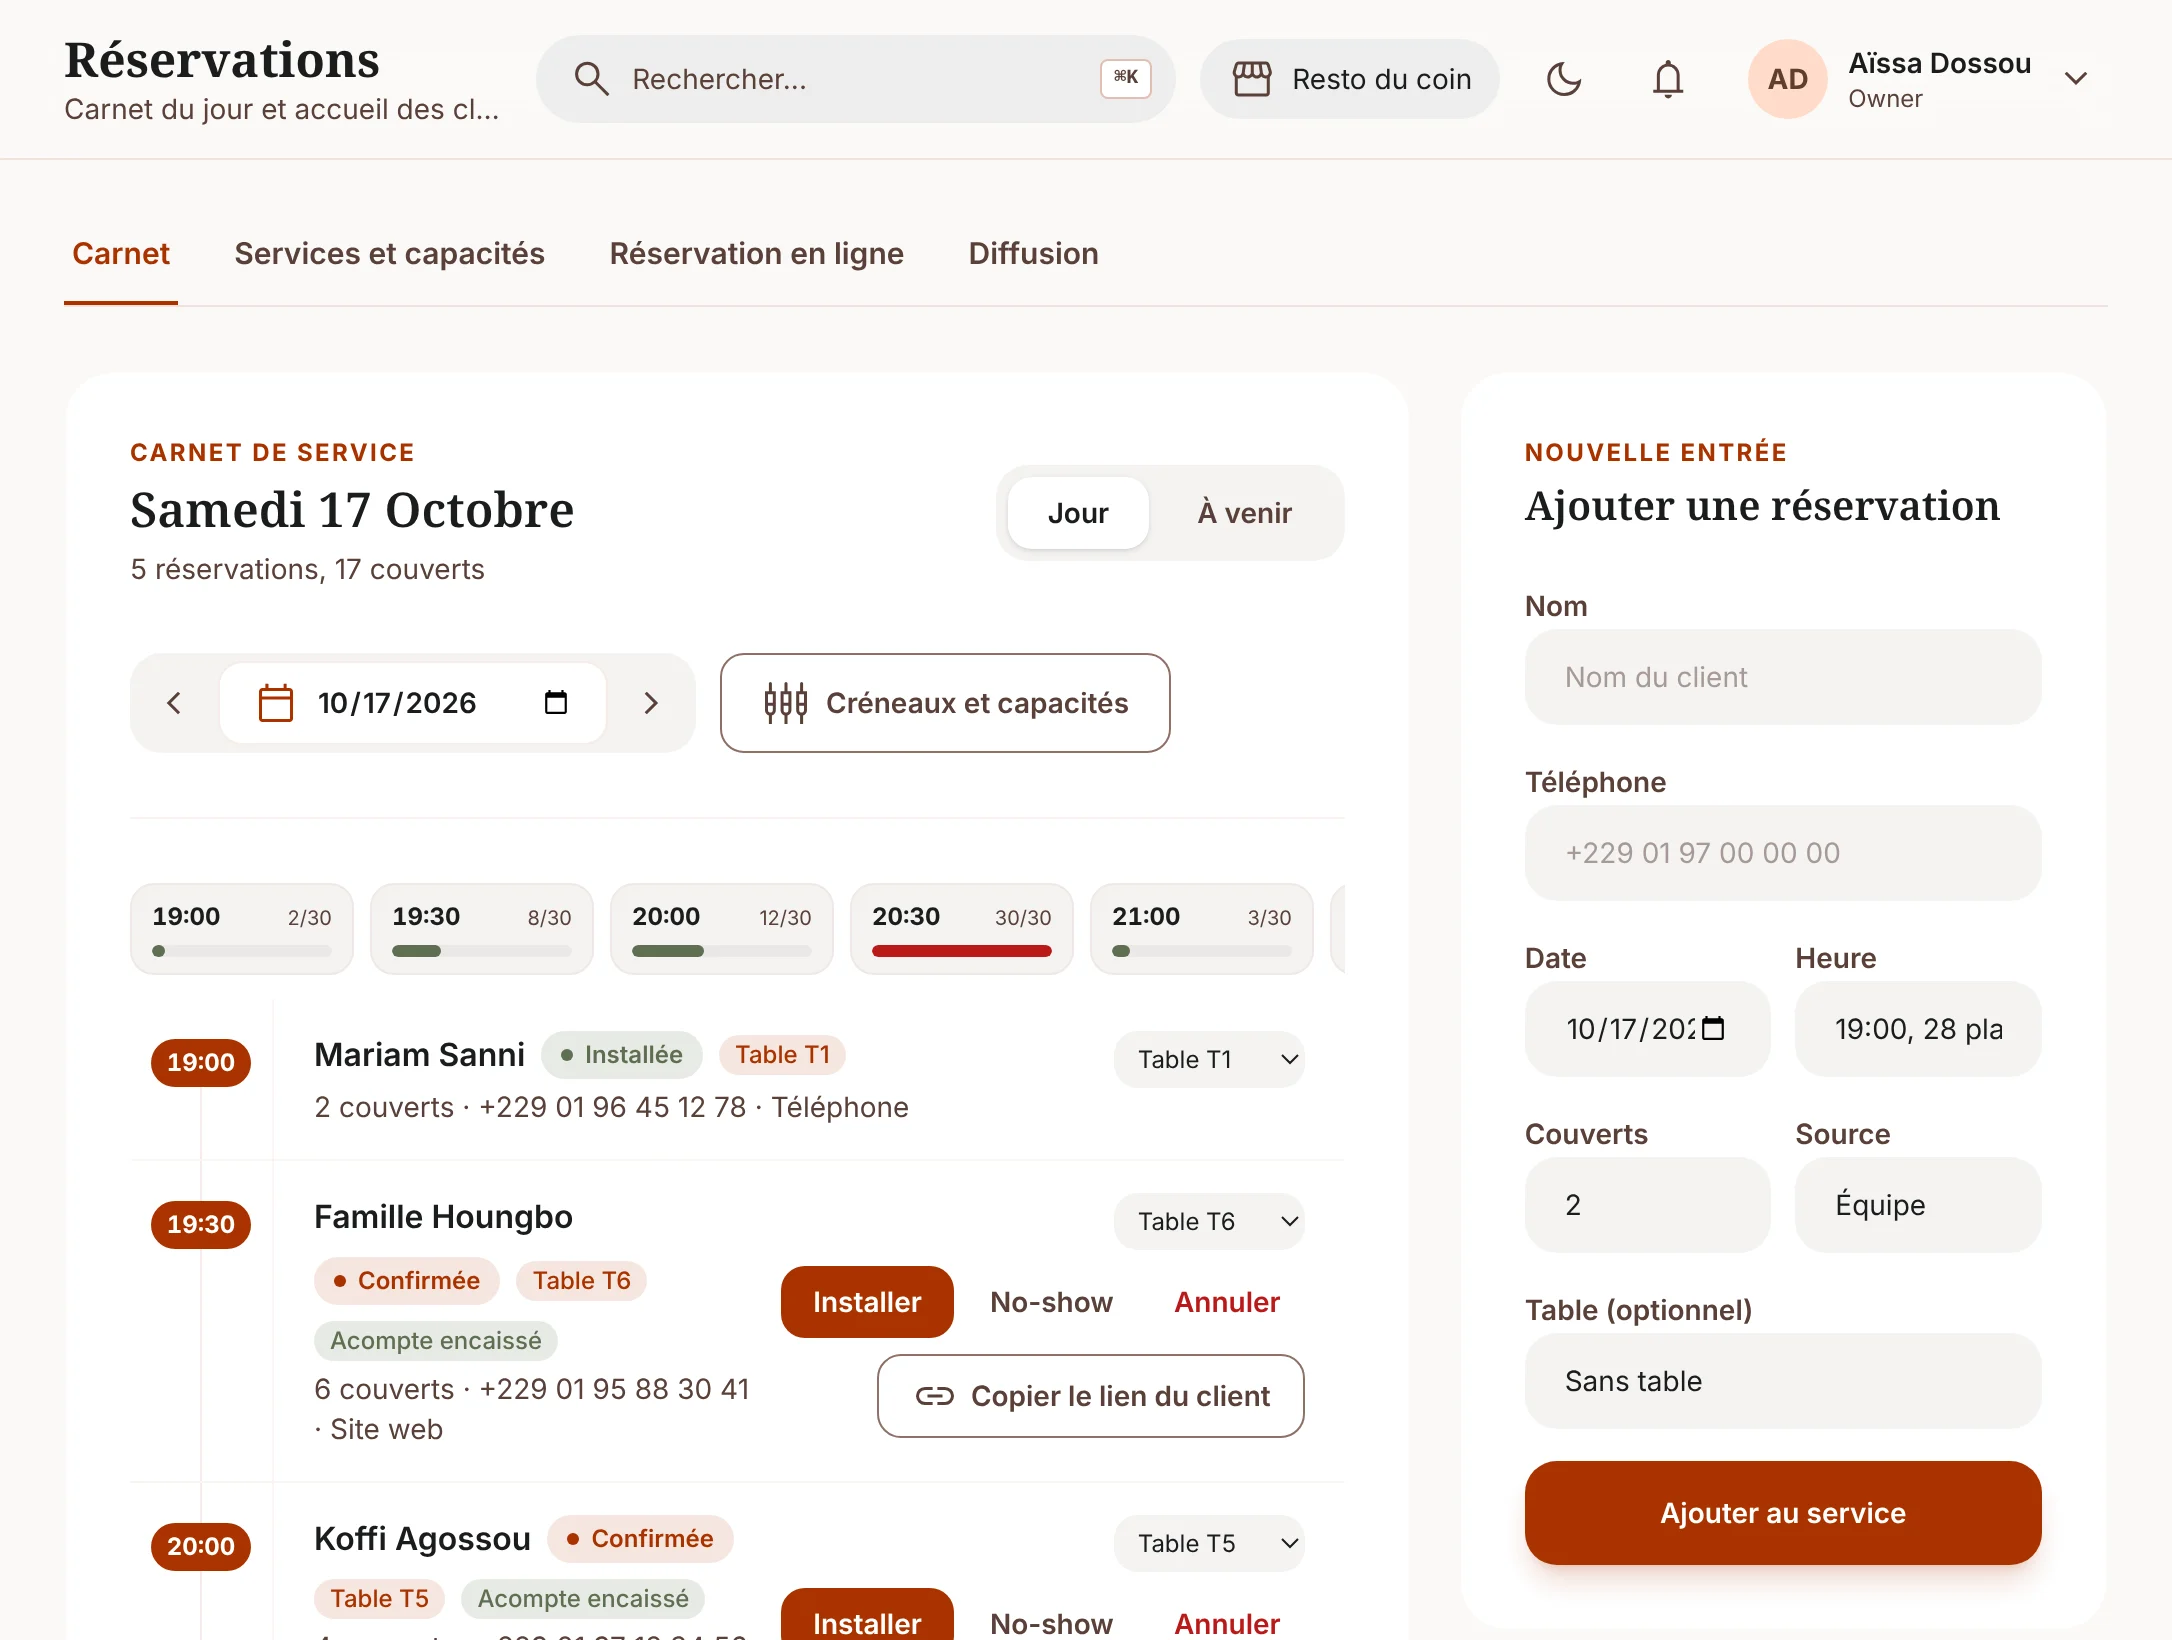The width and height of the screenshot is (2172, 1640).
Task: Open the Carnet tab
Action: coord(121,254)
